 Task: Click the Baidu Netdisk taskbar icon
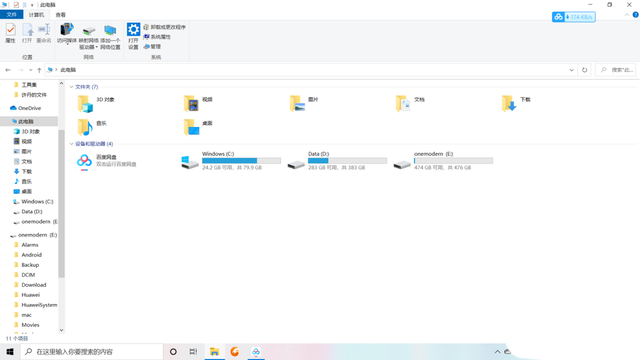pyautogui.click(x=256, y=351)
